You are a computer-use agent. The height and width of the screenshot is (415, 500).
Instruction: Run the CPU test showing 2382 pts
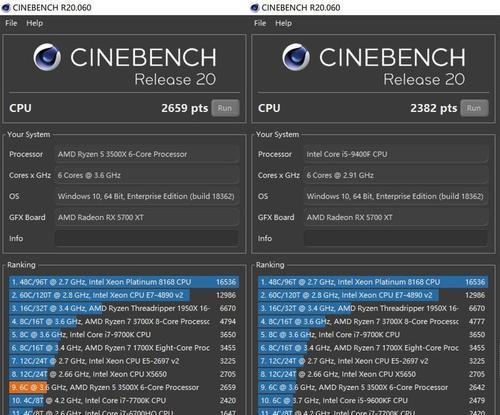(x=474, y=108)
